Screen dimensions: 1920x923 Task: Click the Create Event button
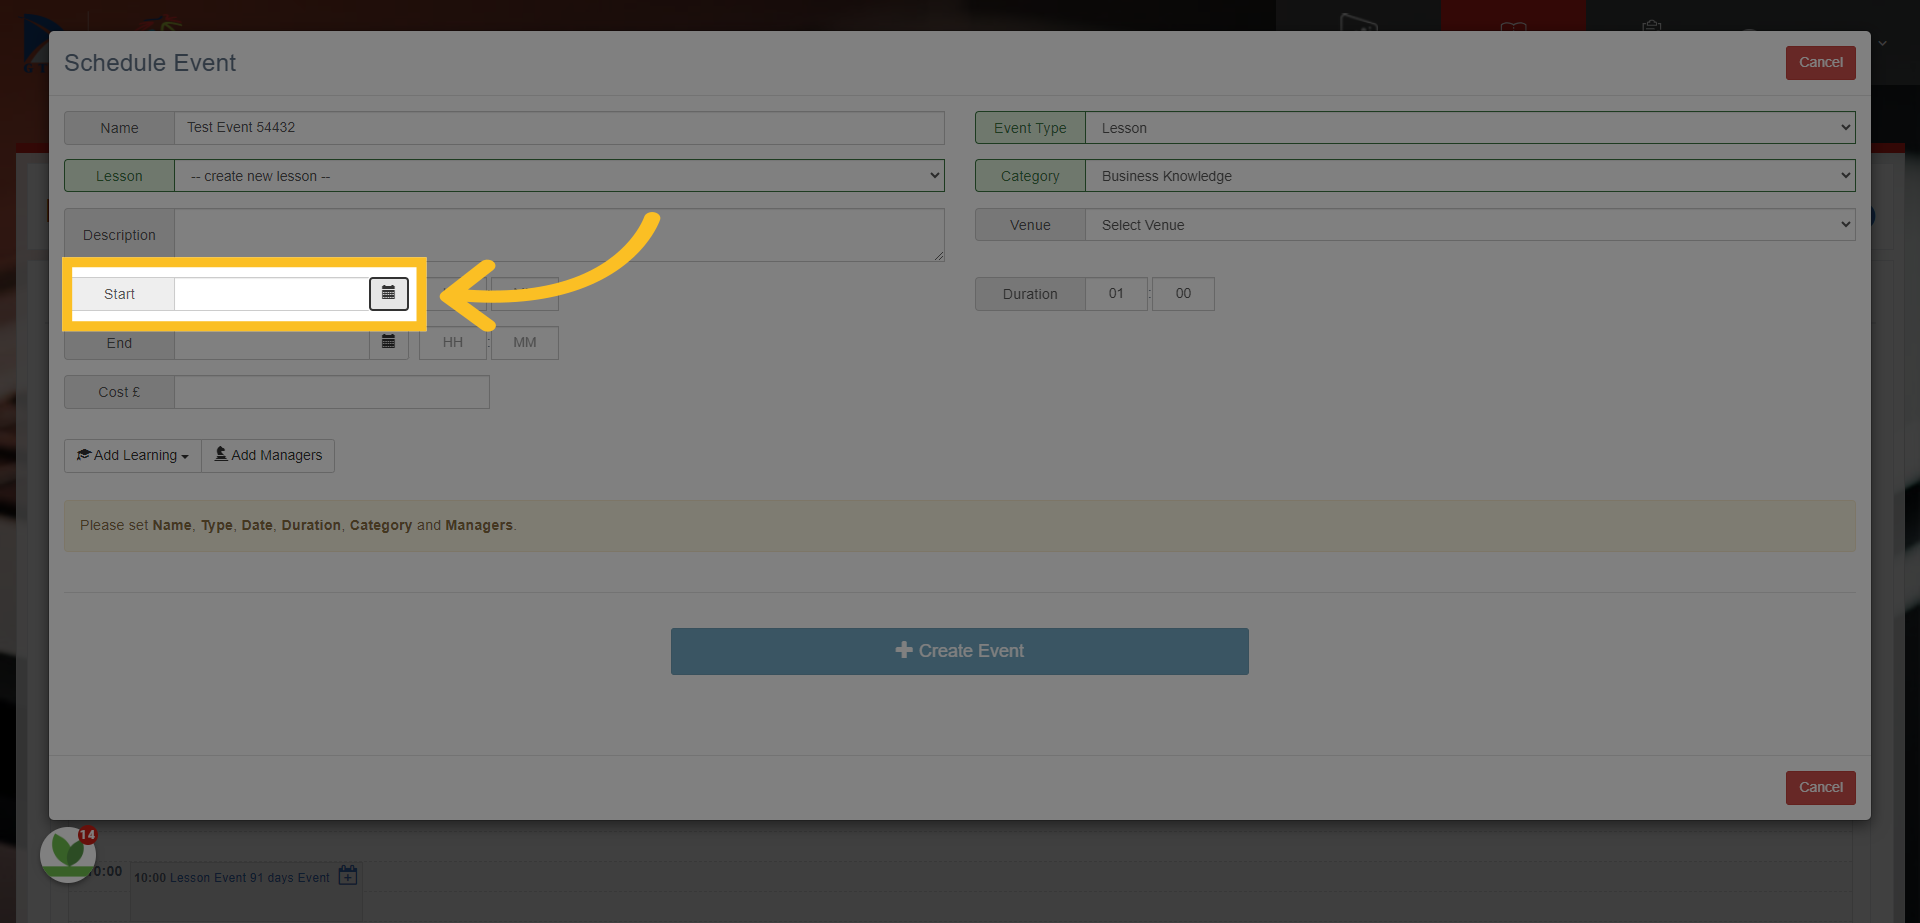(960, 651)
